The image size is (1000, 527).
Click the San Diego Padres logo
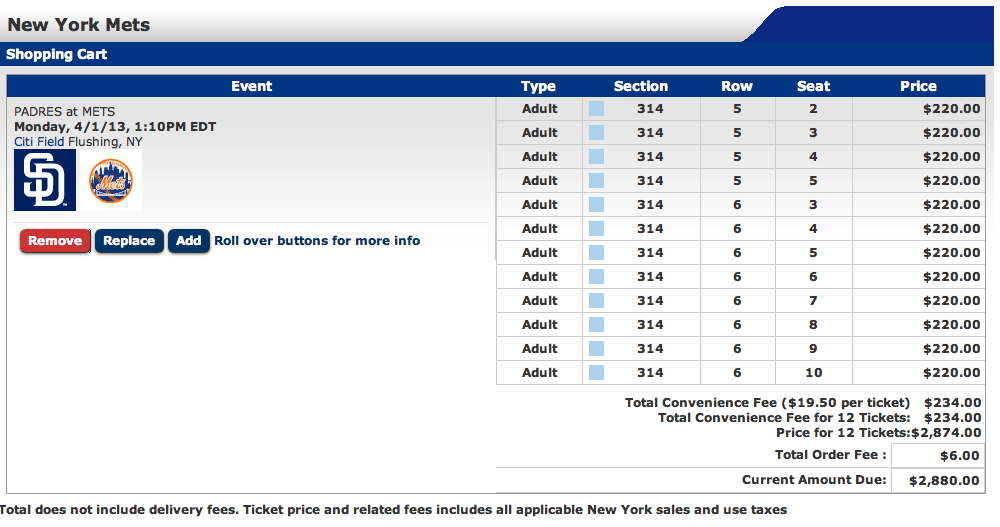45,180
